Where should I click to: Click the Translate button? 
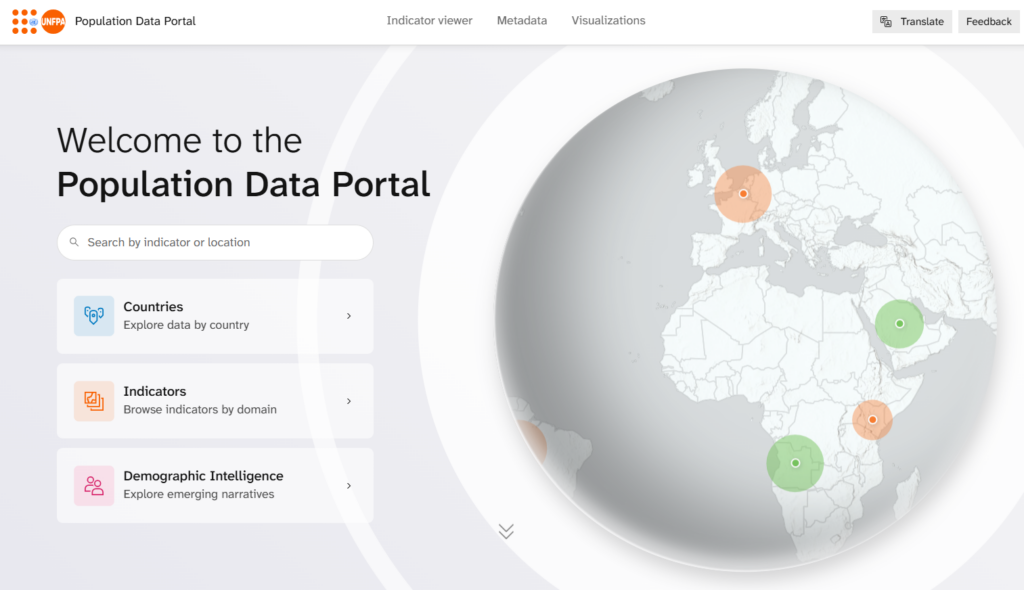(912, 22)
